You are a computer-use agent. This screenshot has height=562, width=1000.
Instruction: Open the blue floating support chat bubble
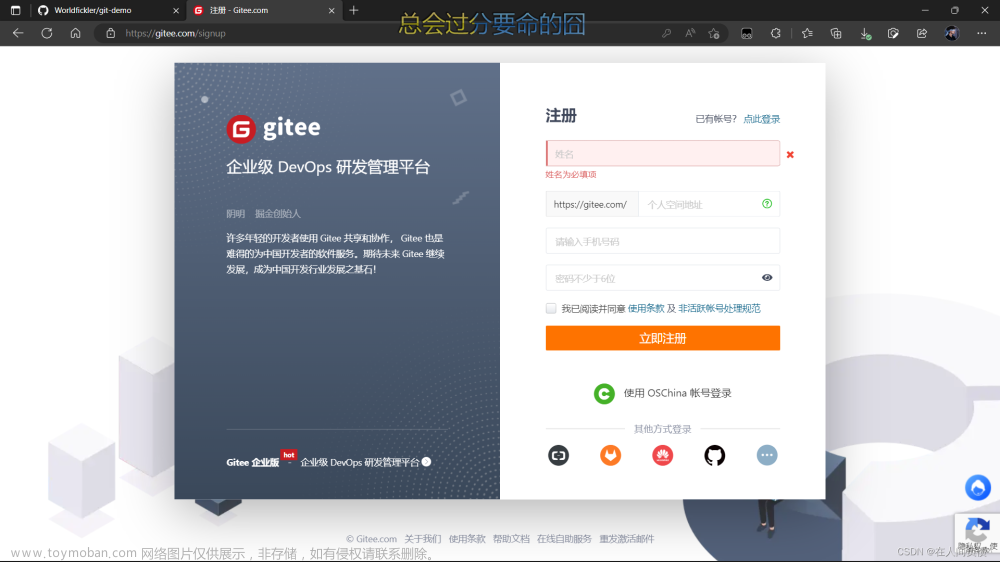point(978,487)
